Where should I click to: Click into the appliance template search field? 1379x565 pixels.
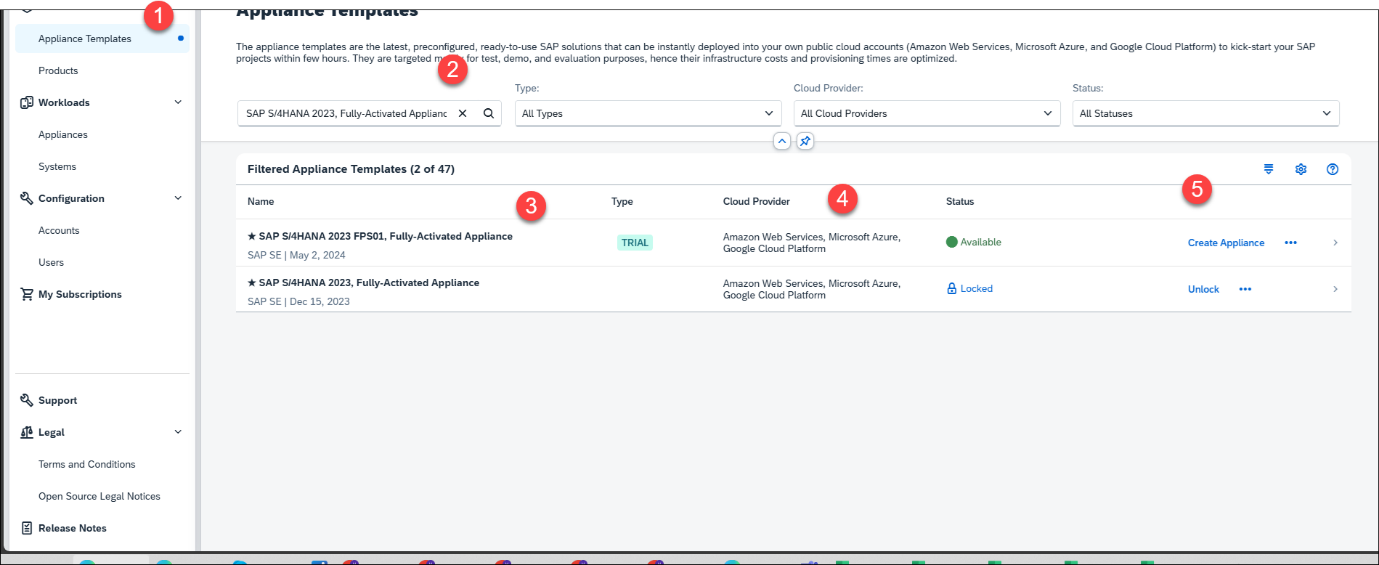click(346, 114)
